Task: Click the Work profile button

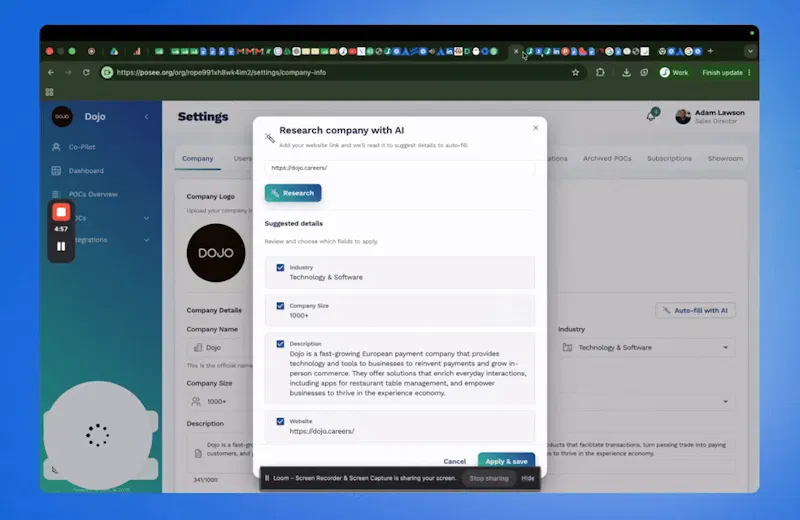Action: pos(674,72)
